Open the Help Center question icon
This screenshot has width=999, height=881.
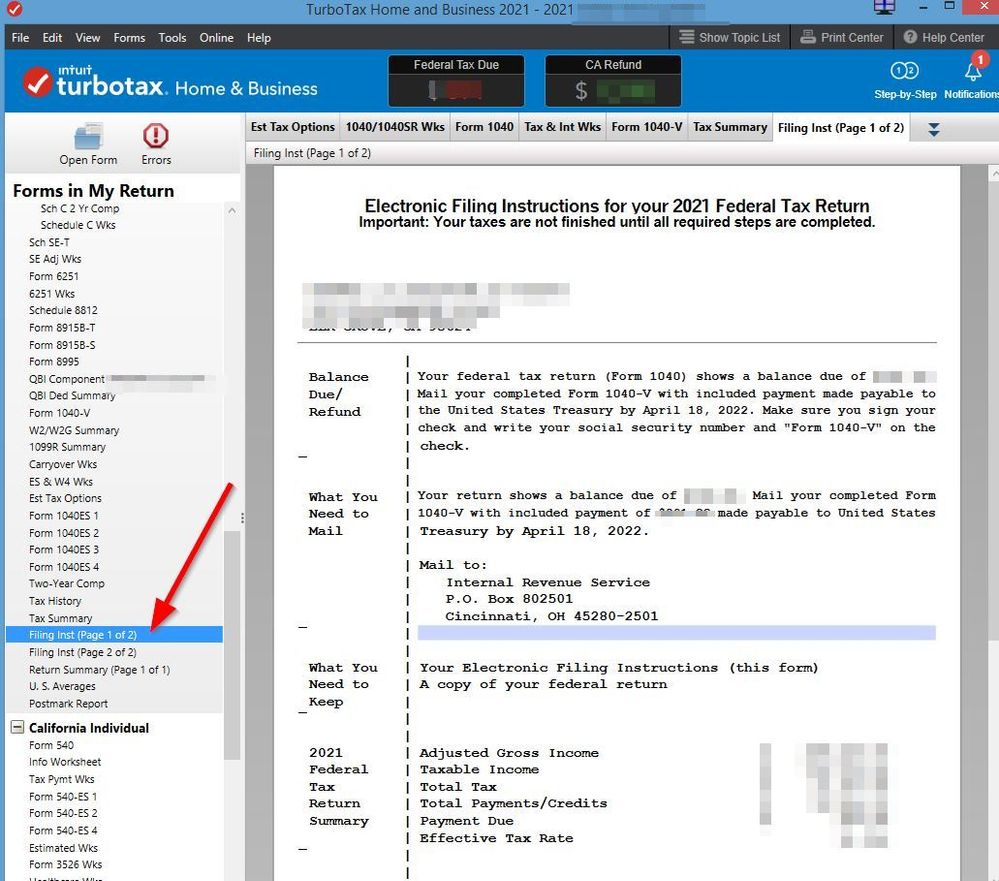[x=910, y=37]
